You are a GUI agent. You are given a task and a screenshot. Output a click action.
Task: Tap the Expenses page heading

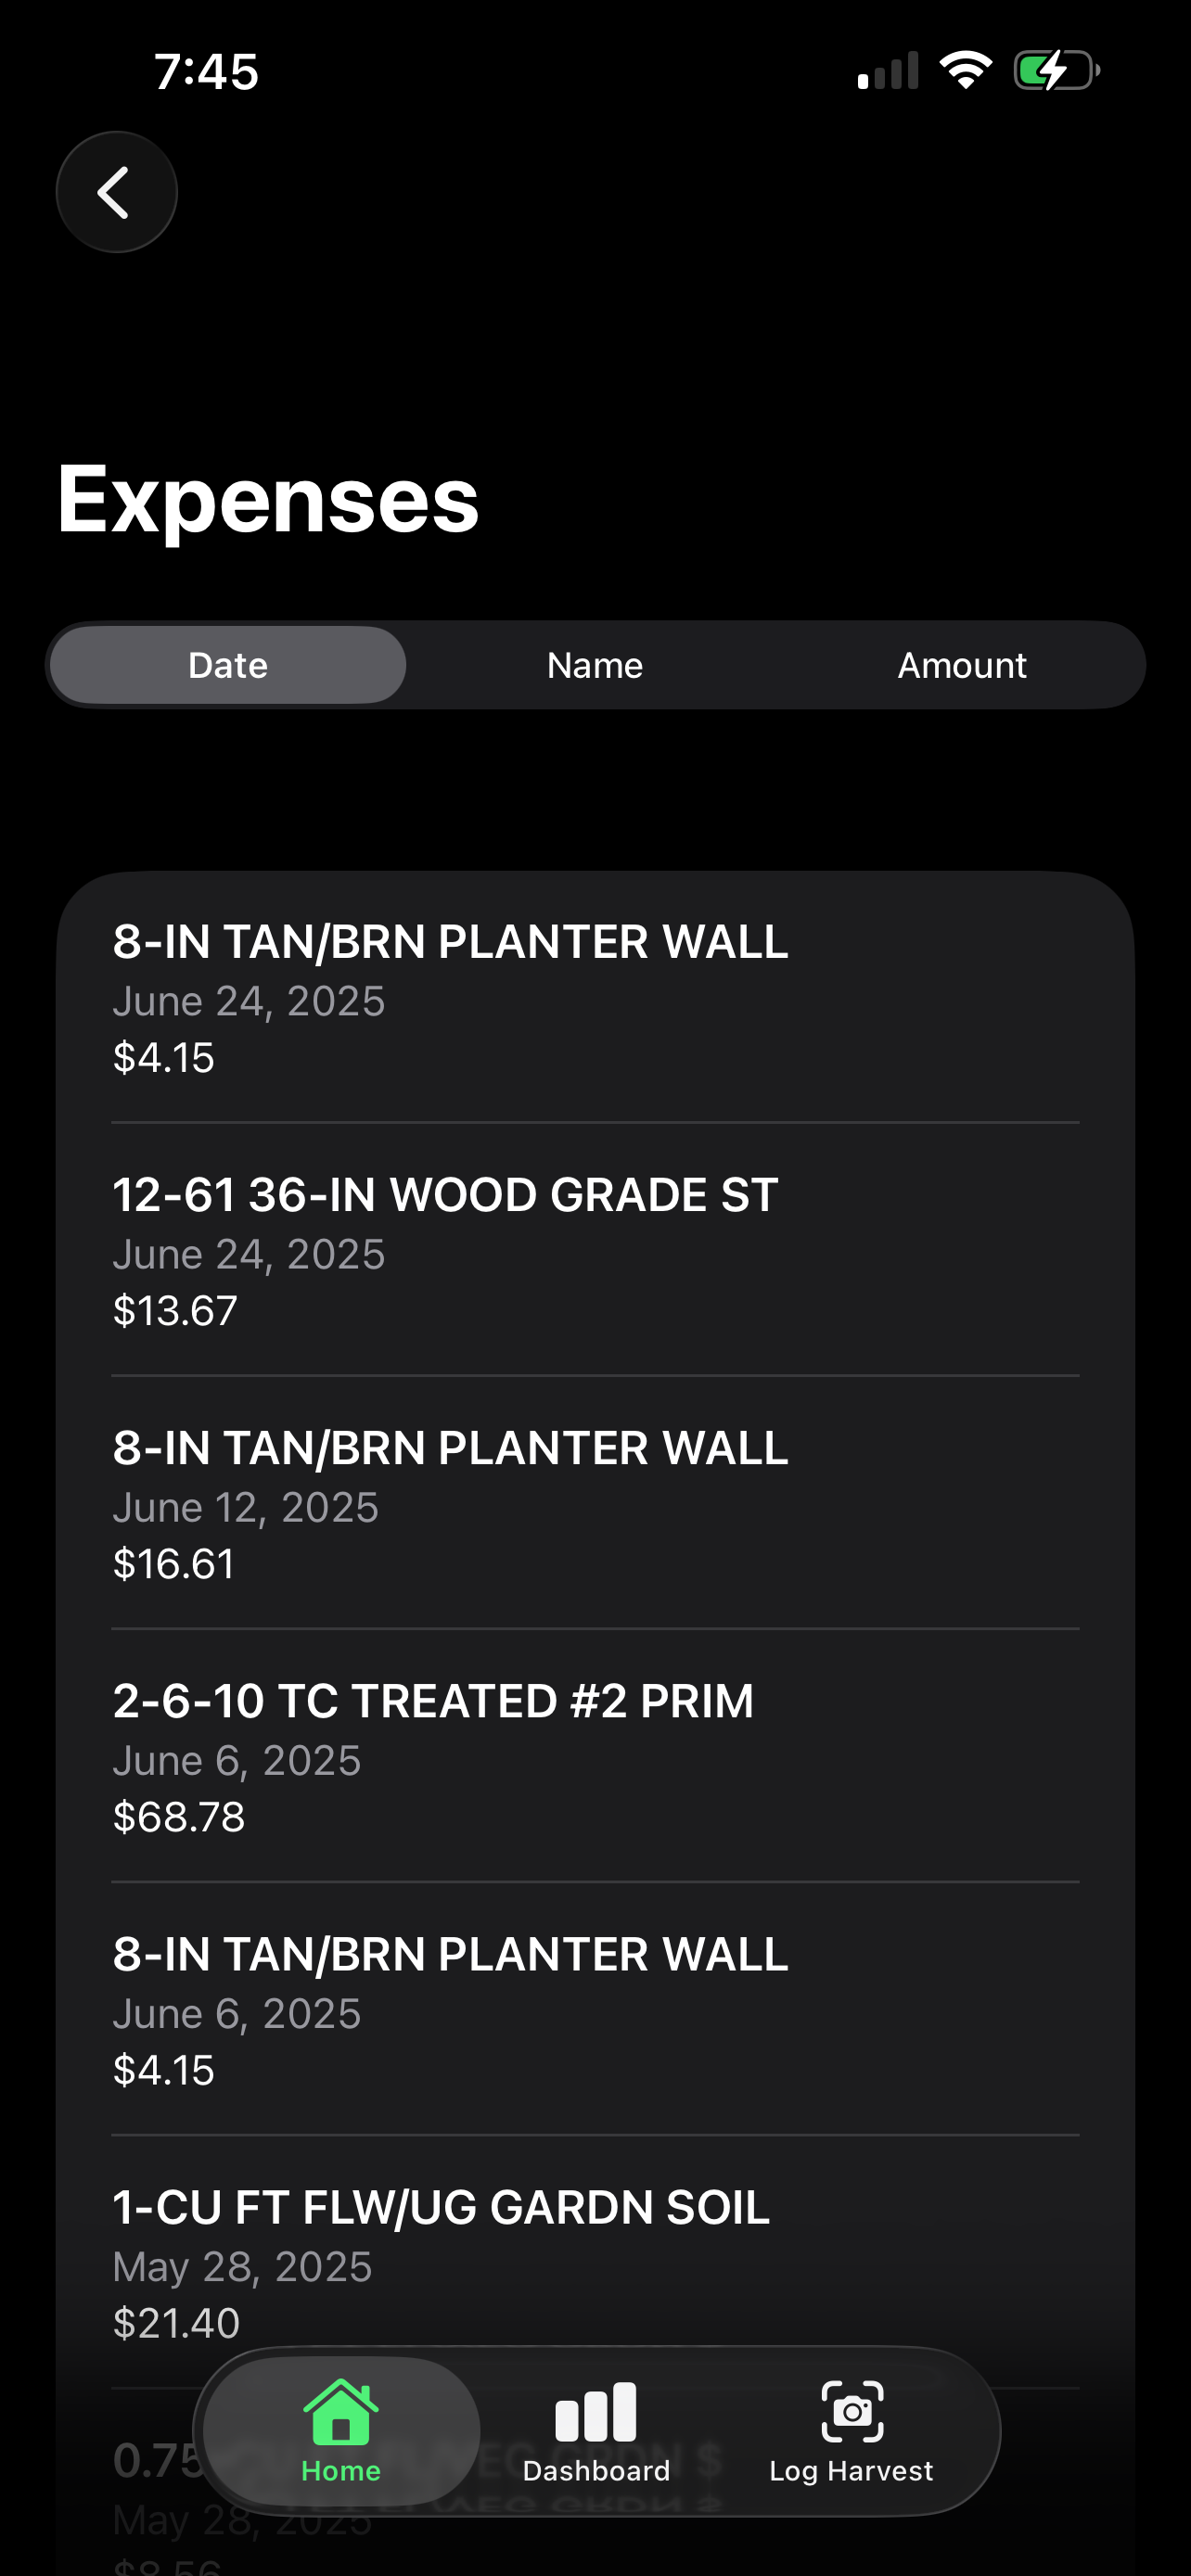pos(268,499)
